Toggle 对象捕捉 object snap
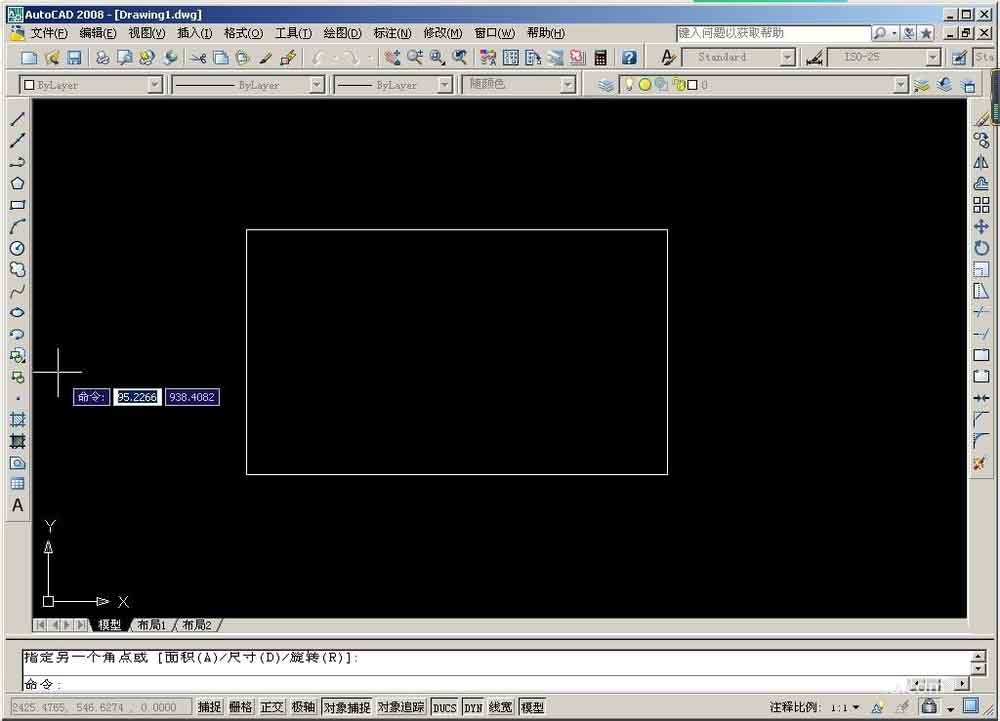This screenshot has width=1000, height=721. [347, 707]
